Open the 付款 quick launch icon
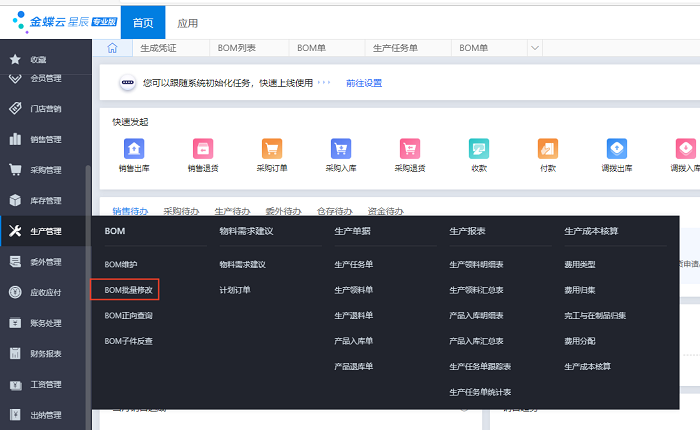Image resolution: width=700 pixels, height=430 pixels. click(x=547, y=149)
